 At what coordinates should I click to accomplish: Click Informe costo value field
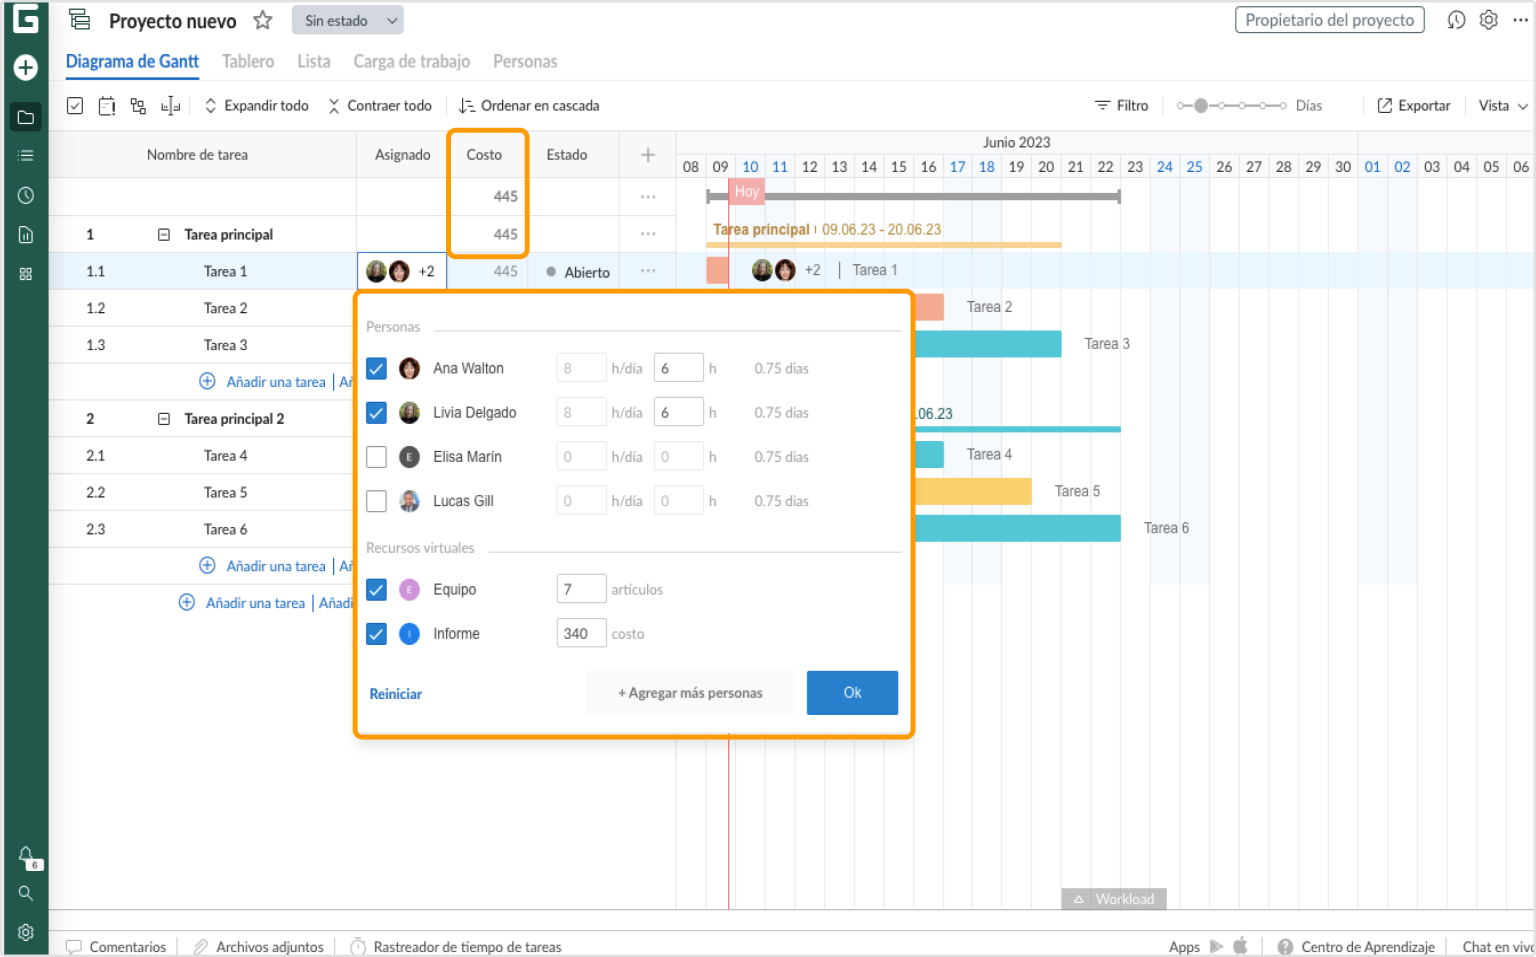pyautogui.click(x=581, y=634)
